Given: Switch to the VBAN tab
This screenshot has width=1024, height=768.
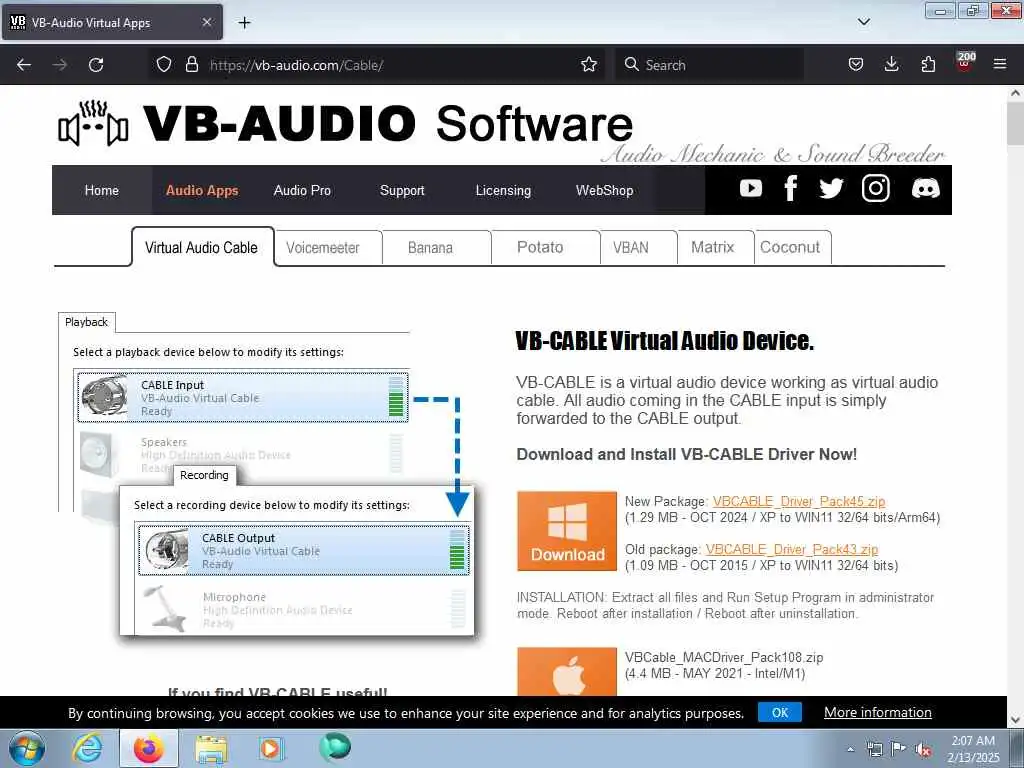Looking at the screenshot, I should pyautogui.click(x=630, y=248).
